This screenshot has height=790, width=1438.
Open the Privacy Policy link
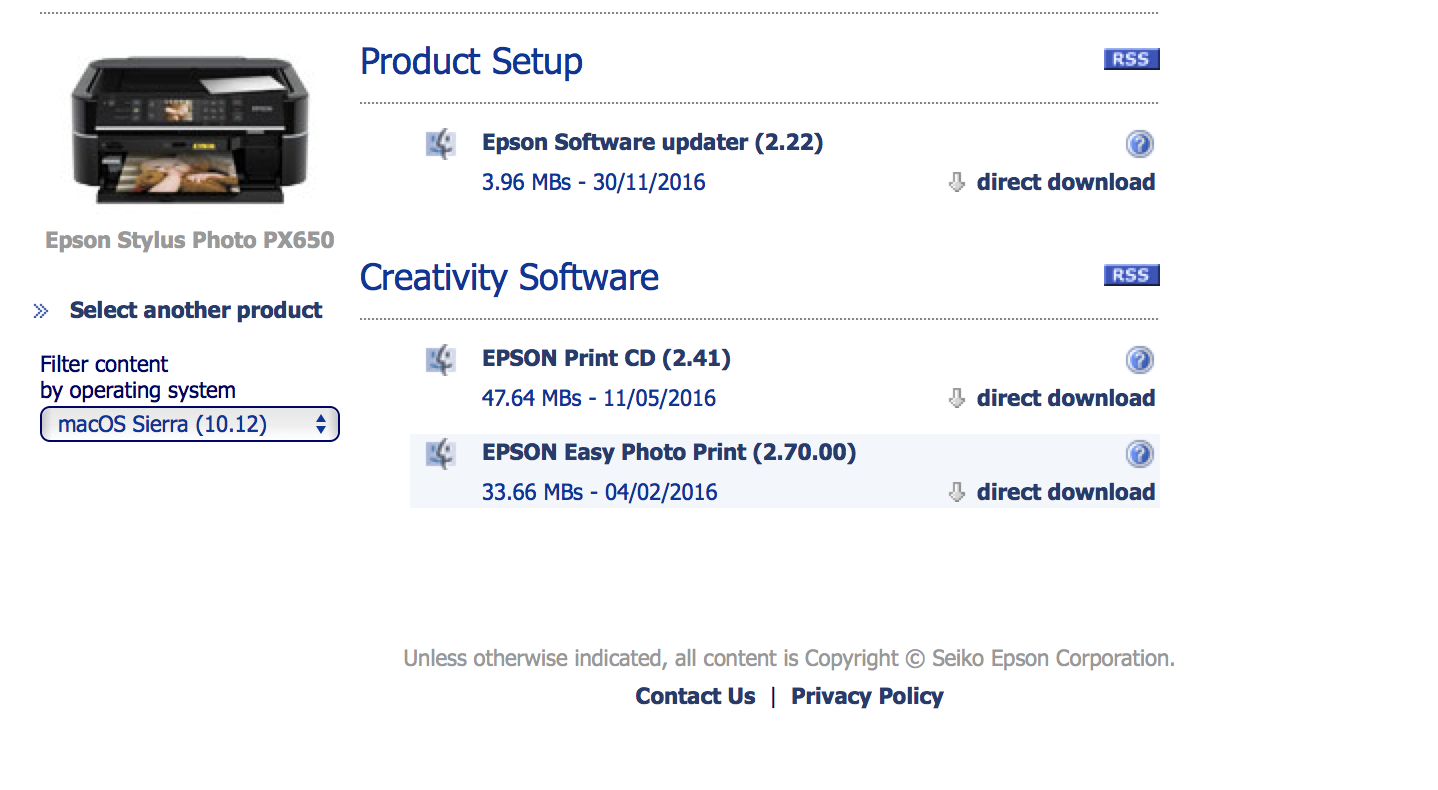[867, 696]
